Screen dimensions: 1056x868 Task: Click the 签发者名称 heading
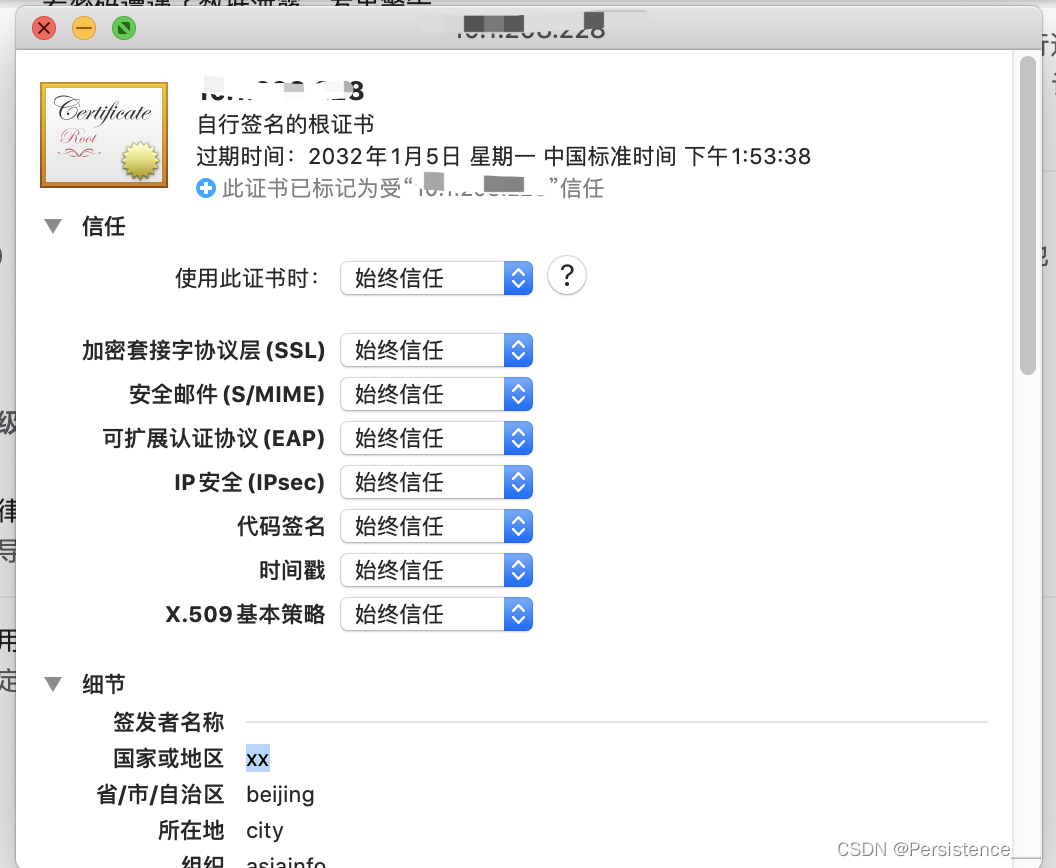(x=168, y=722)
